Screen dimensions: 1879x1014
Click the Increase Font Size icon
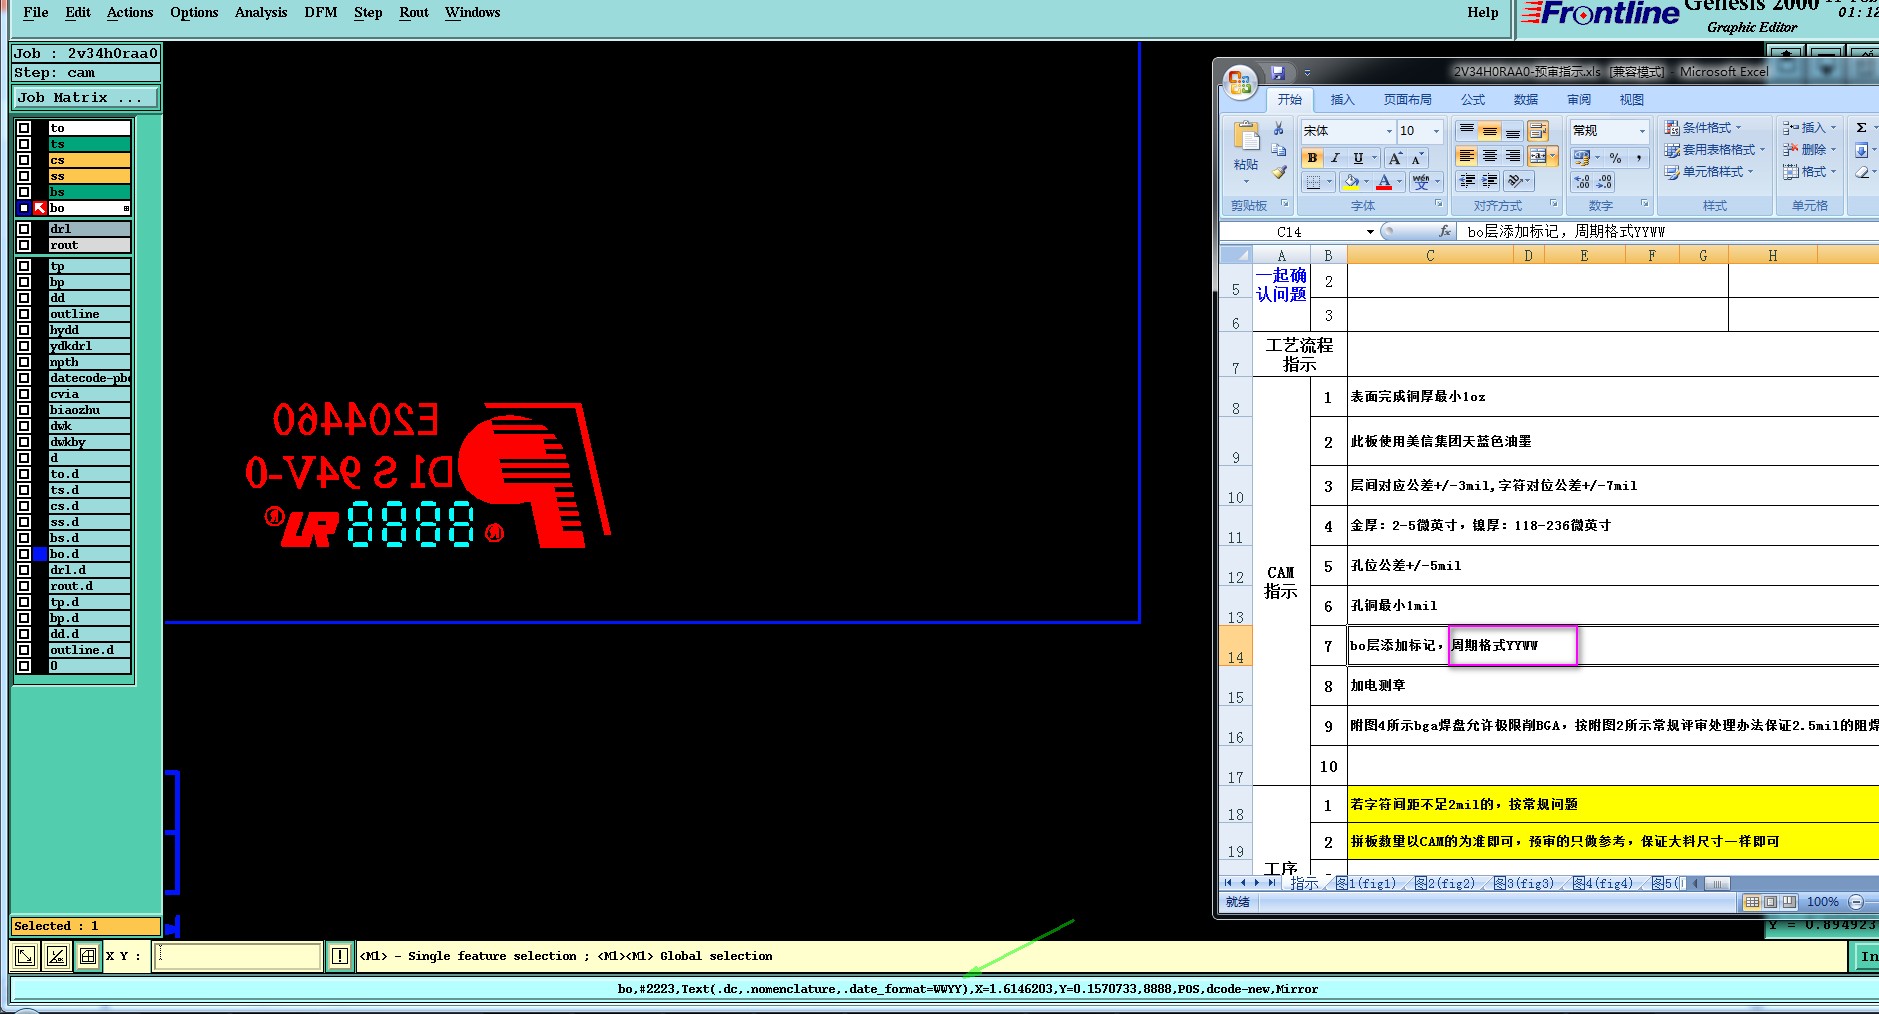[x=1395, y=158]
